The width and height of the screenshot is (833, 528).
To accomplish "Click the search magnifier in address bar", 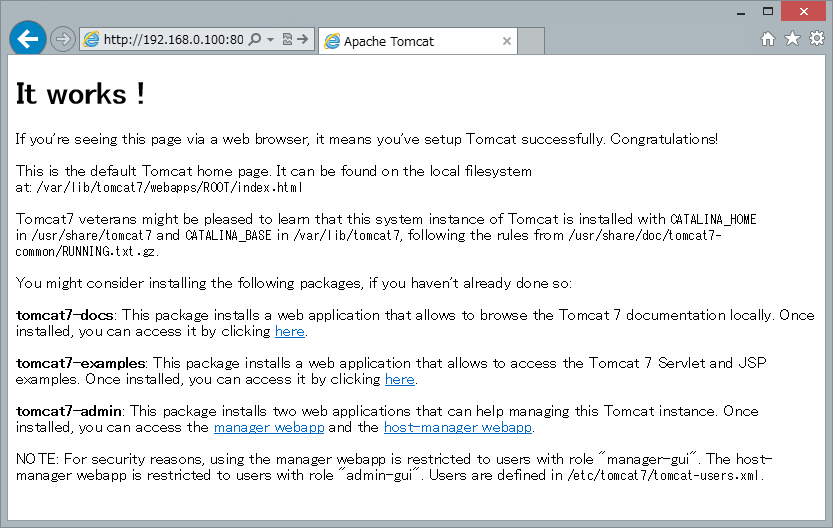I will click(255, 39).
